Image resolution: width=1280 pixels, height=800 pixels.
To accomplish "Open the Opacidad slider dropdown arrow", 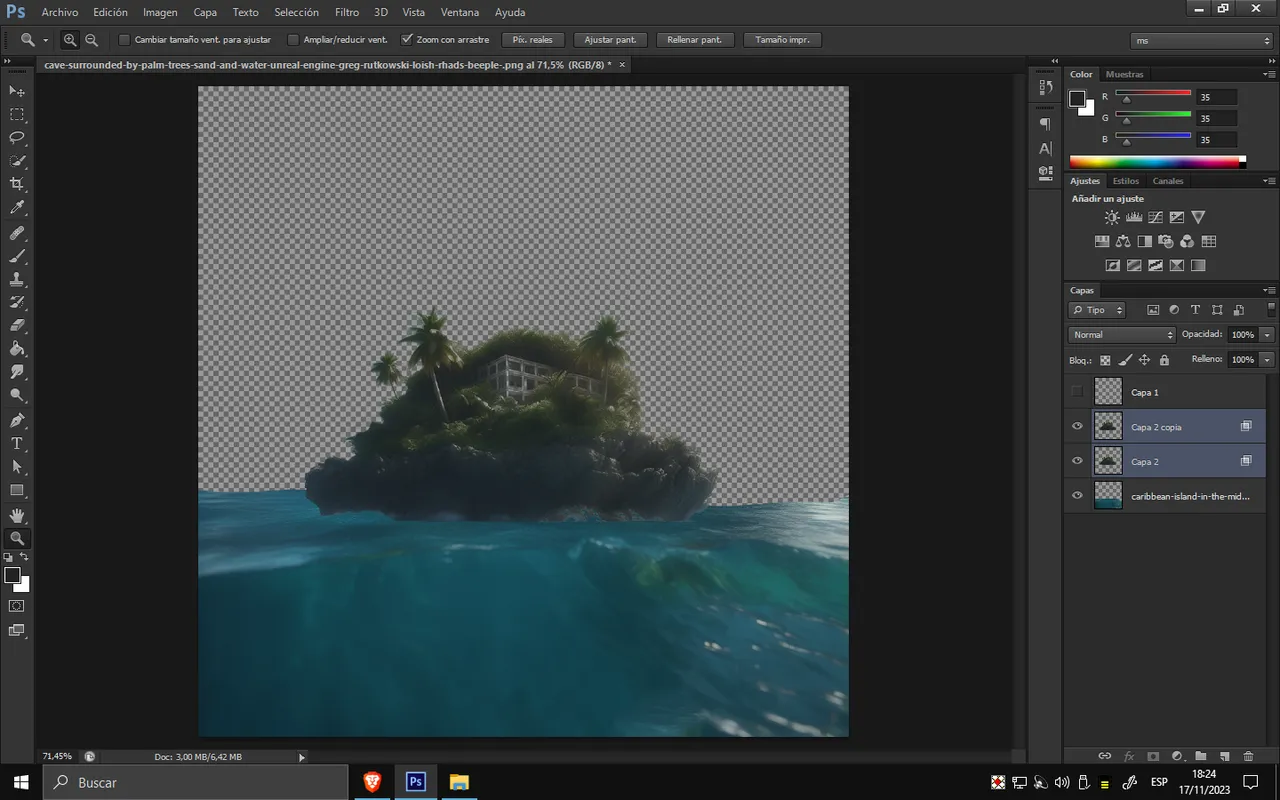I will click(1268, 335).
